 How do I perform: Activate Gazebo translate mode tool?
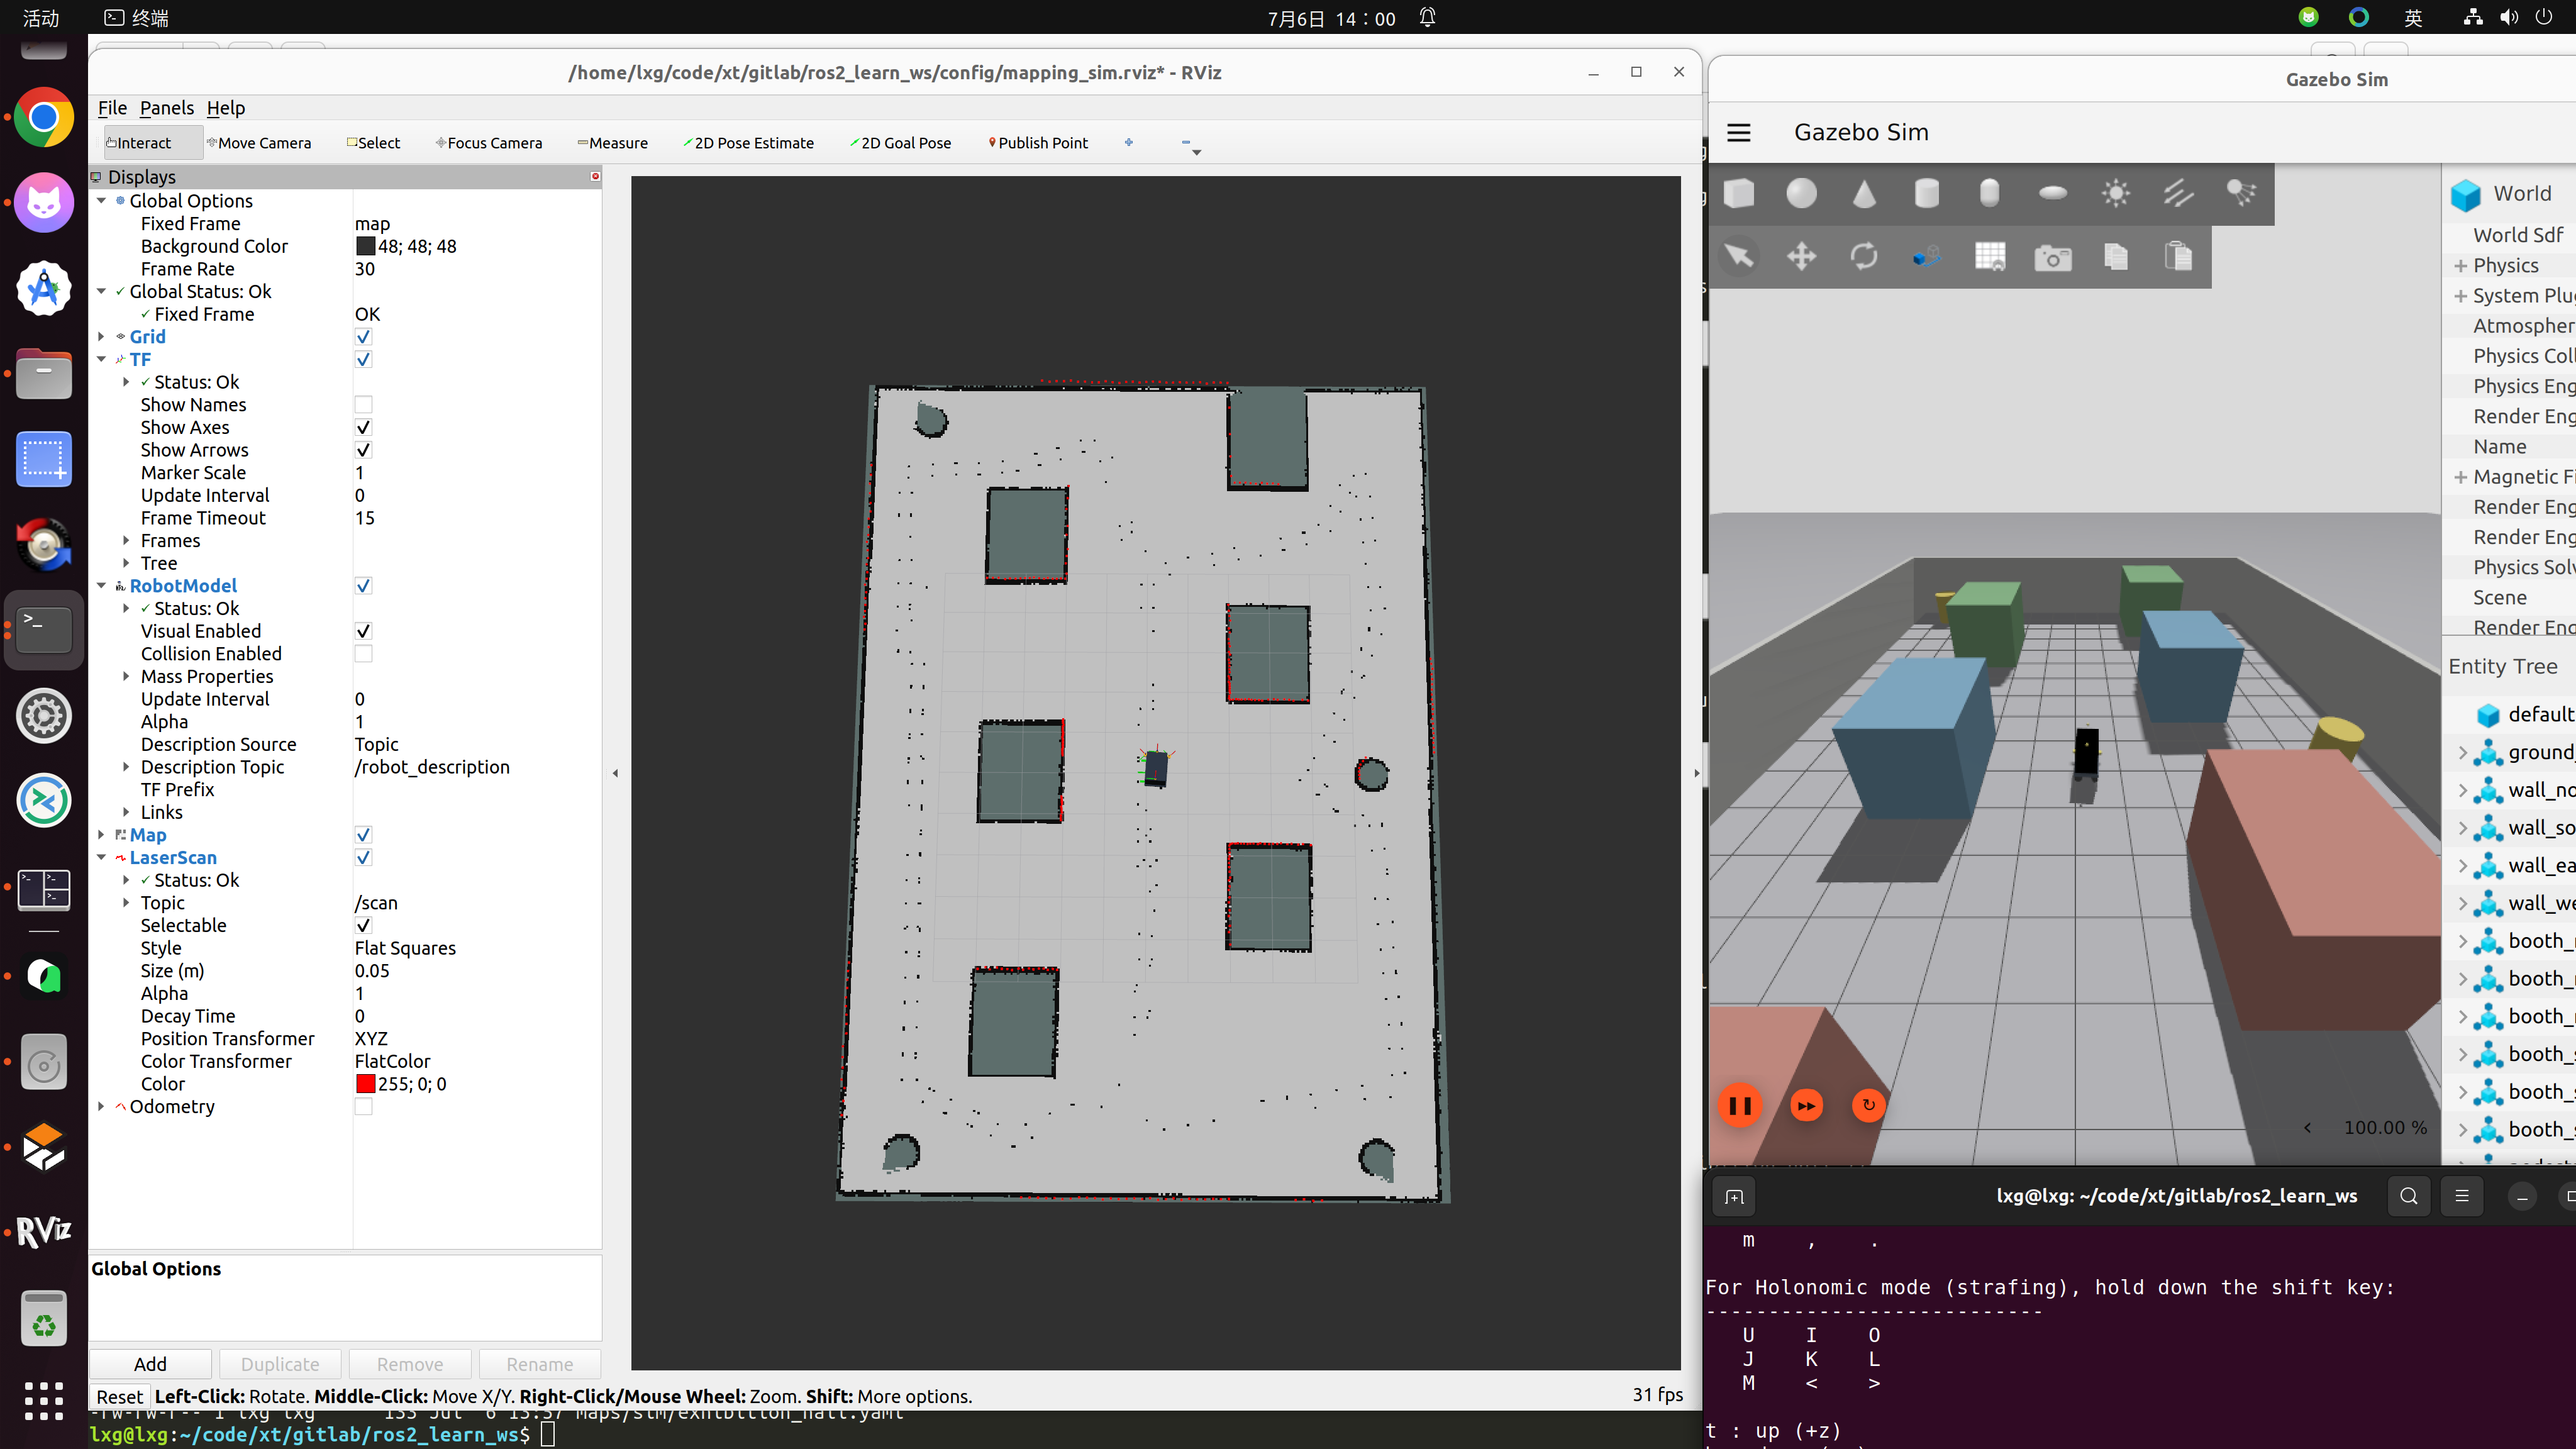[x=1802, y=257]
